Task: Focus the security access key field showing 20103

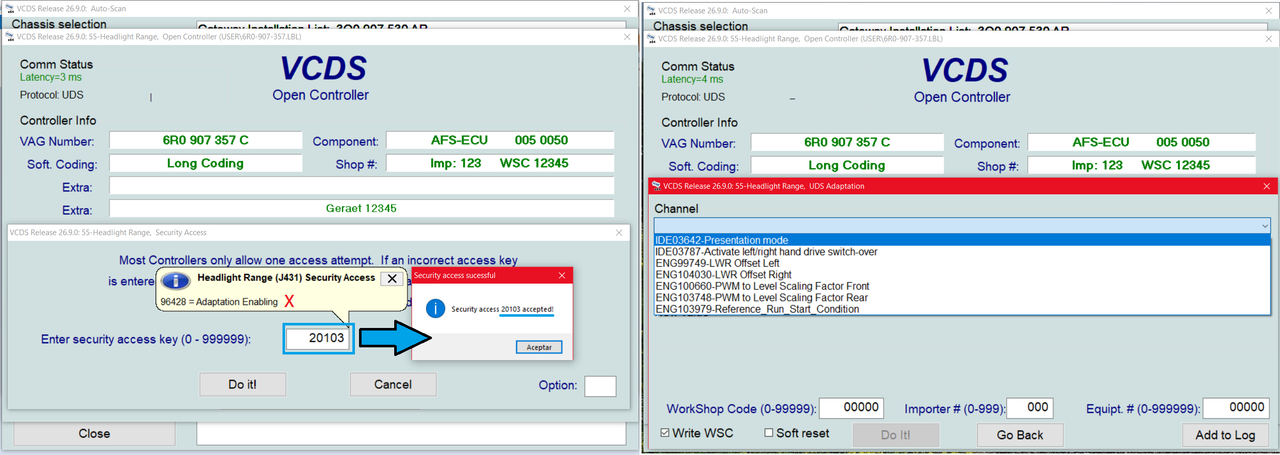Action: (319, 339)
